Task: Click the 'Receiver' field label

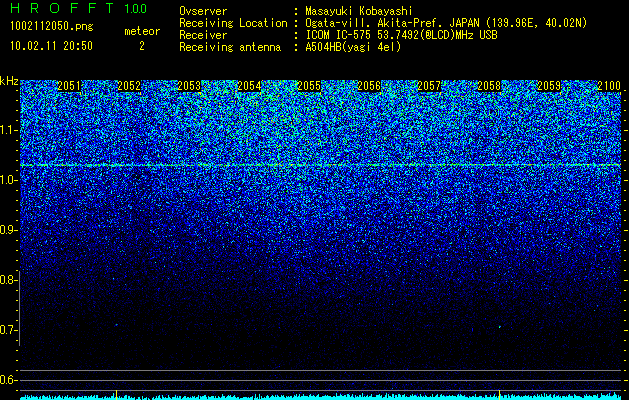Action: pos(203,35)
